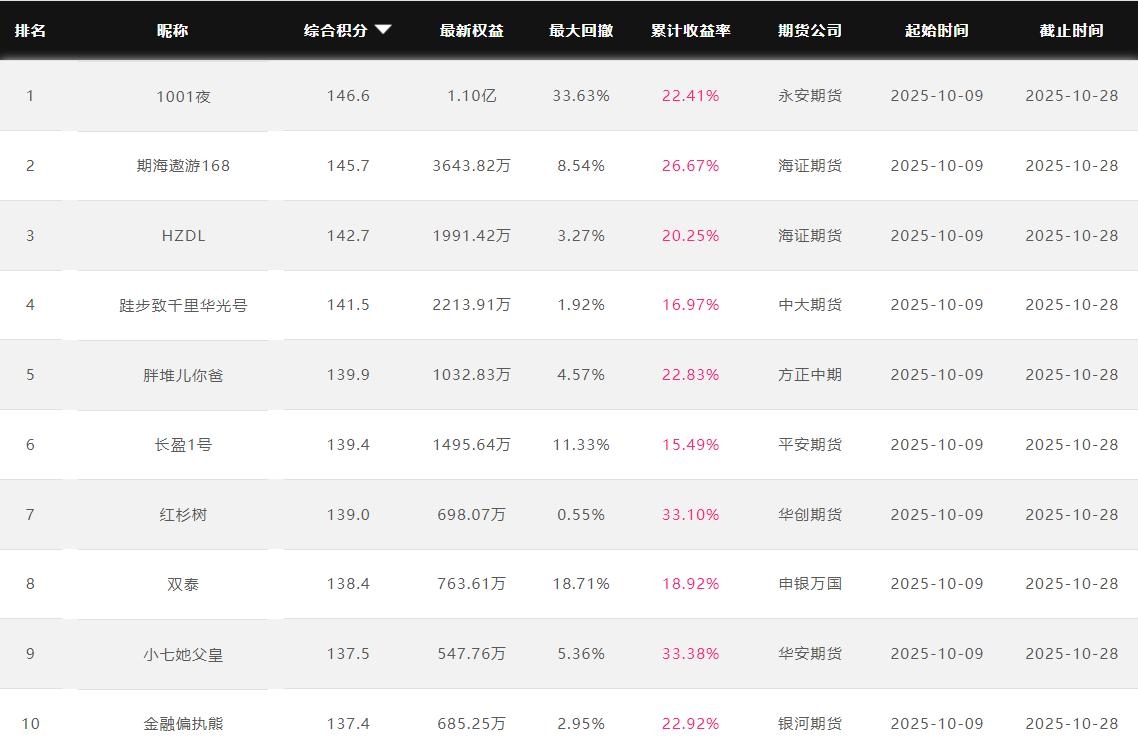Viewport: 1138px width, 755px height.
Task: Sort by the 排名 column header
Action: pyautogui.click(x=30, y=30)
